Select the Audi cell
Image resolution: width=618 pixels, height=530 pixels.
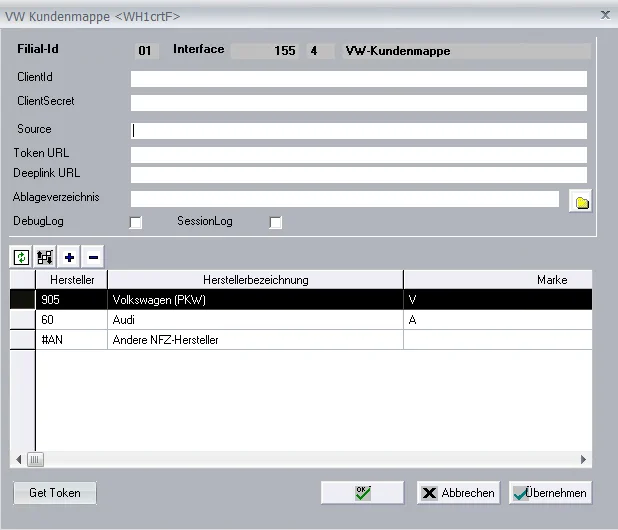pyautogui.click(x=255, y=320)
